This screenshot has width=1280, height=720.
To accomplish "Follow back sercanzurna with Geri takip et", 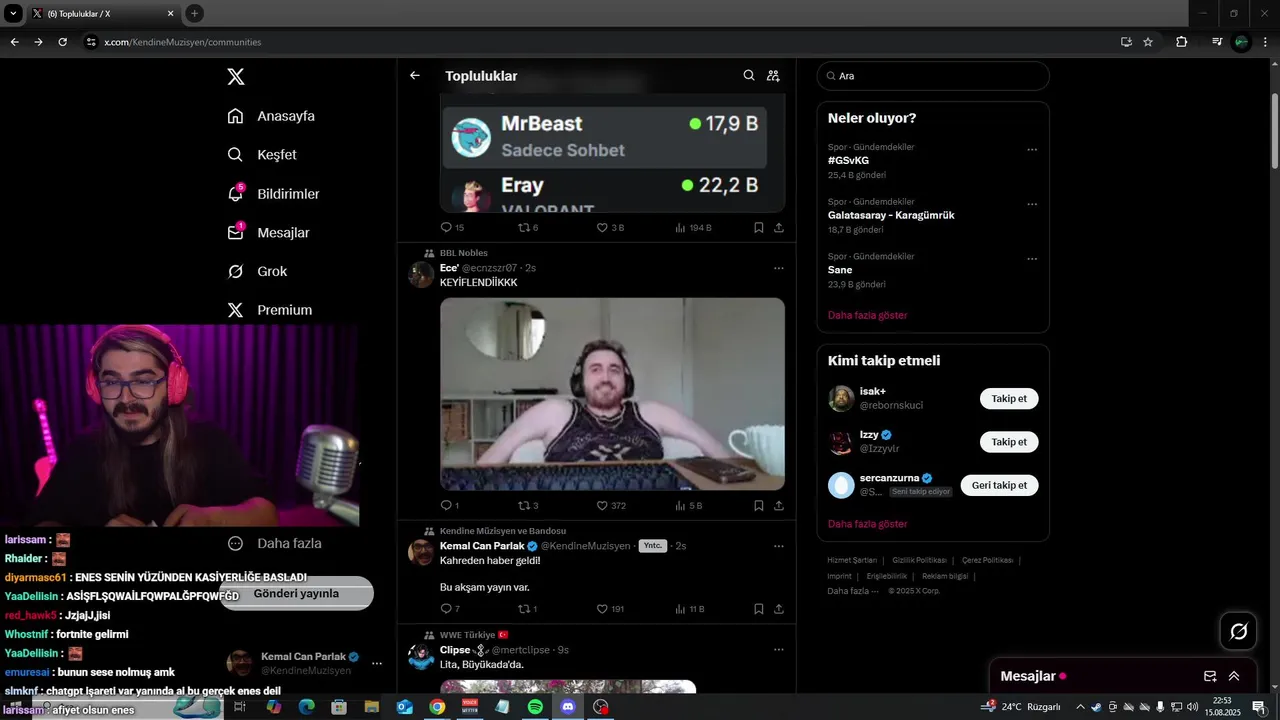I will [x=1000, y=485].
